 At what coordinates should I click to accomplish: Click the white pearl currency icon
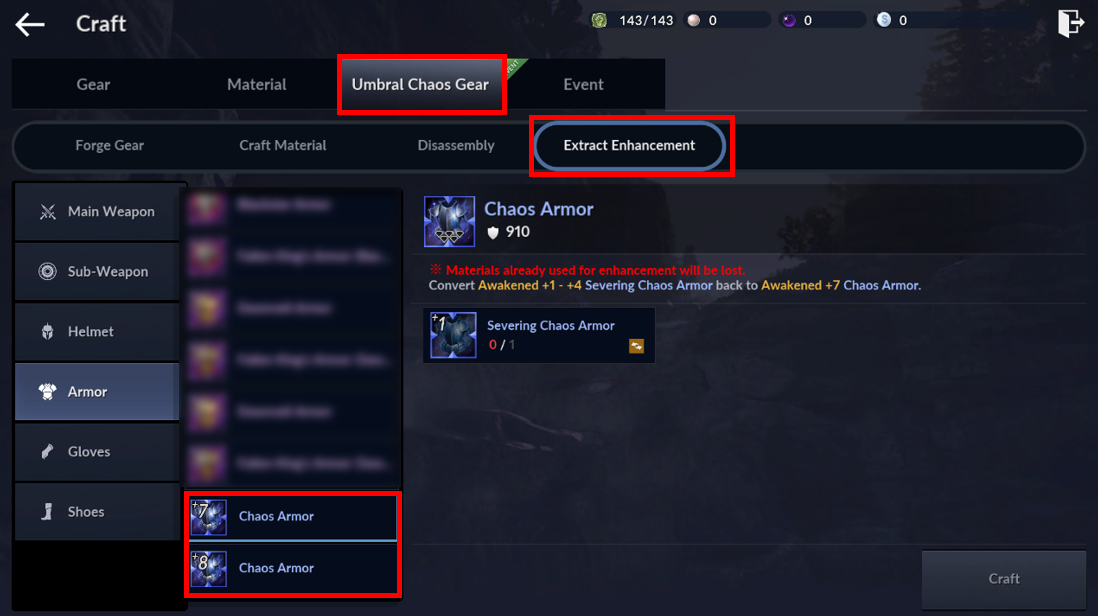693,20
